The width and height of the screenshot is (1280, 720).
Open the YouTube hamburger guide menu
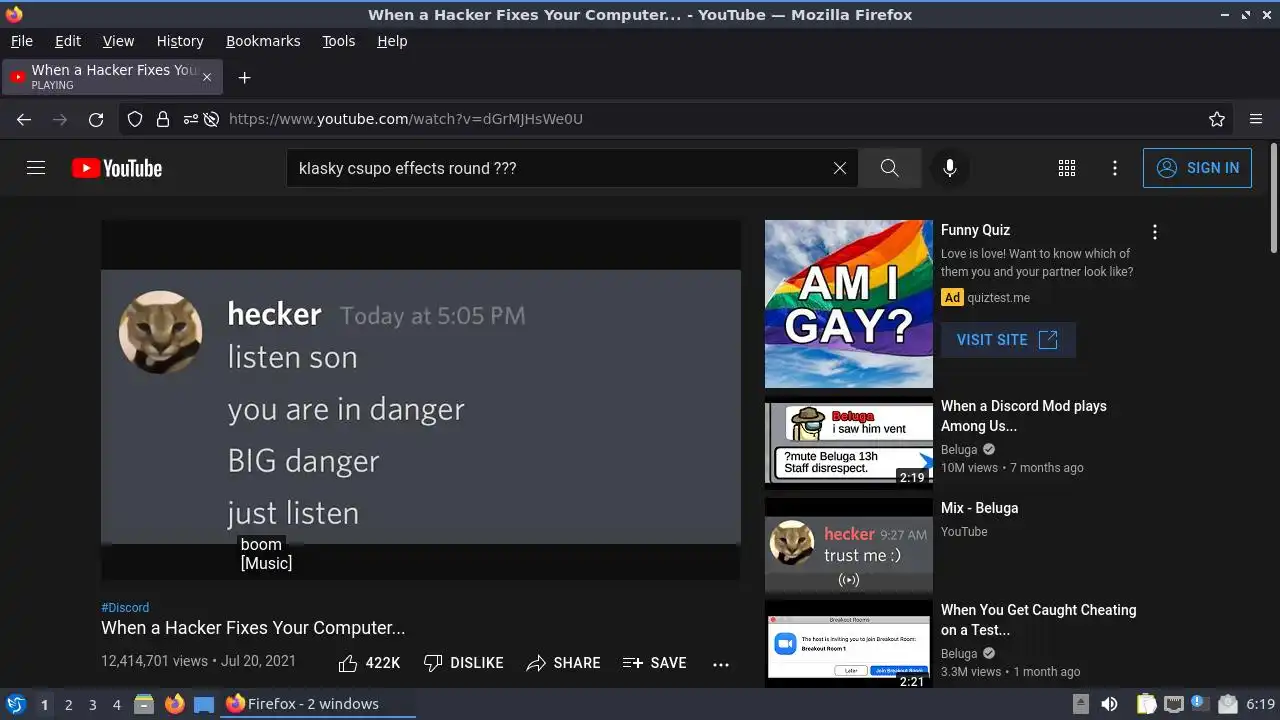tap(36, 168)
